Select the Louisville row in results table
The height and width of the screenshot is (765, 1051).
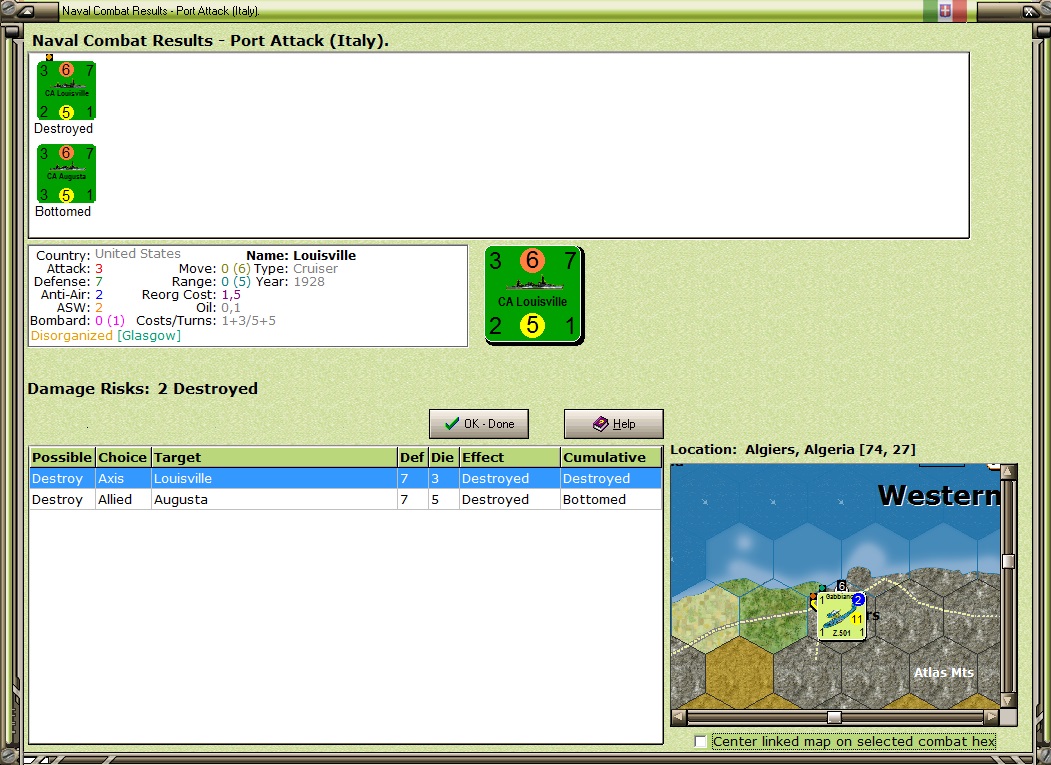[x=345, y=478]
